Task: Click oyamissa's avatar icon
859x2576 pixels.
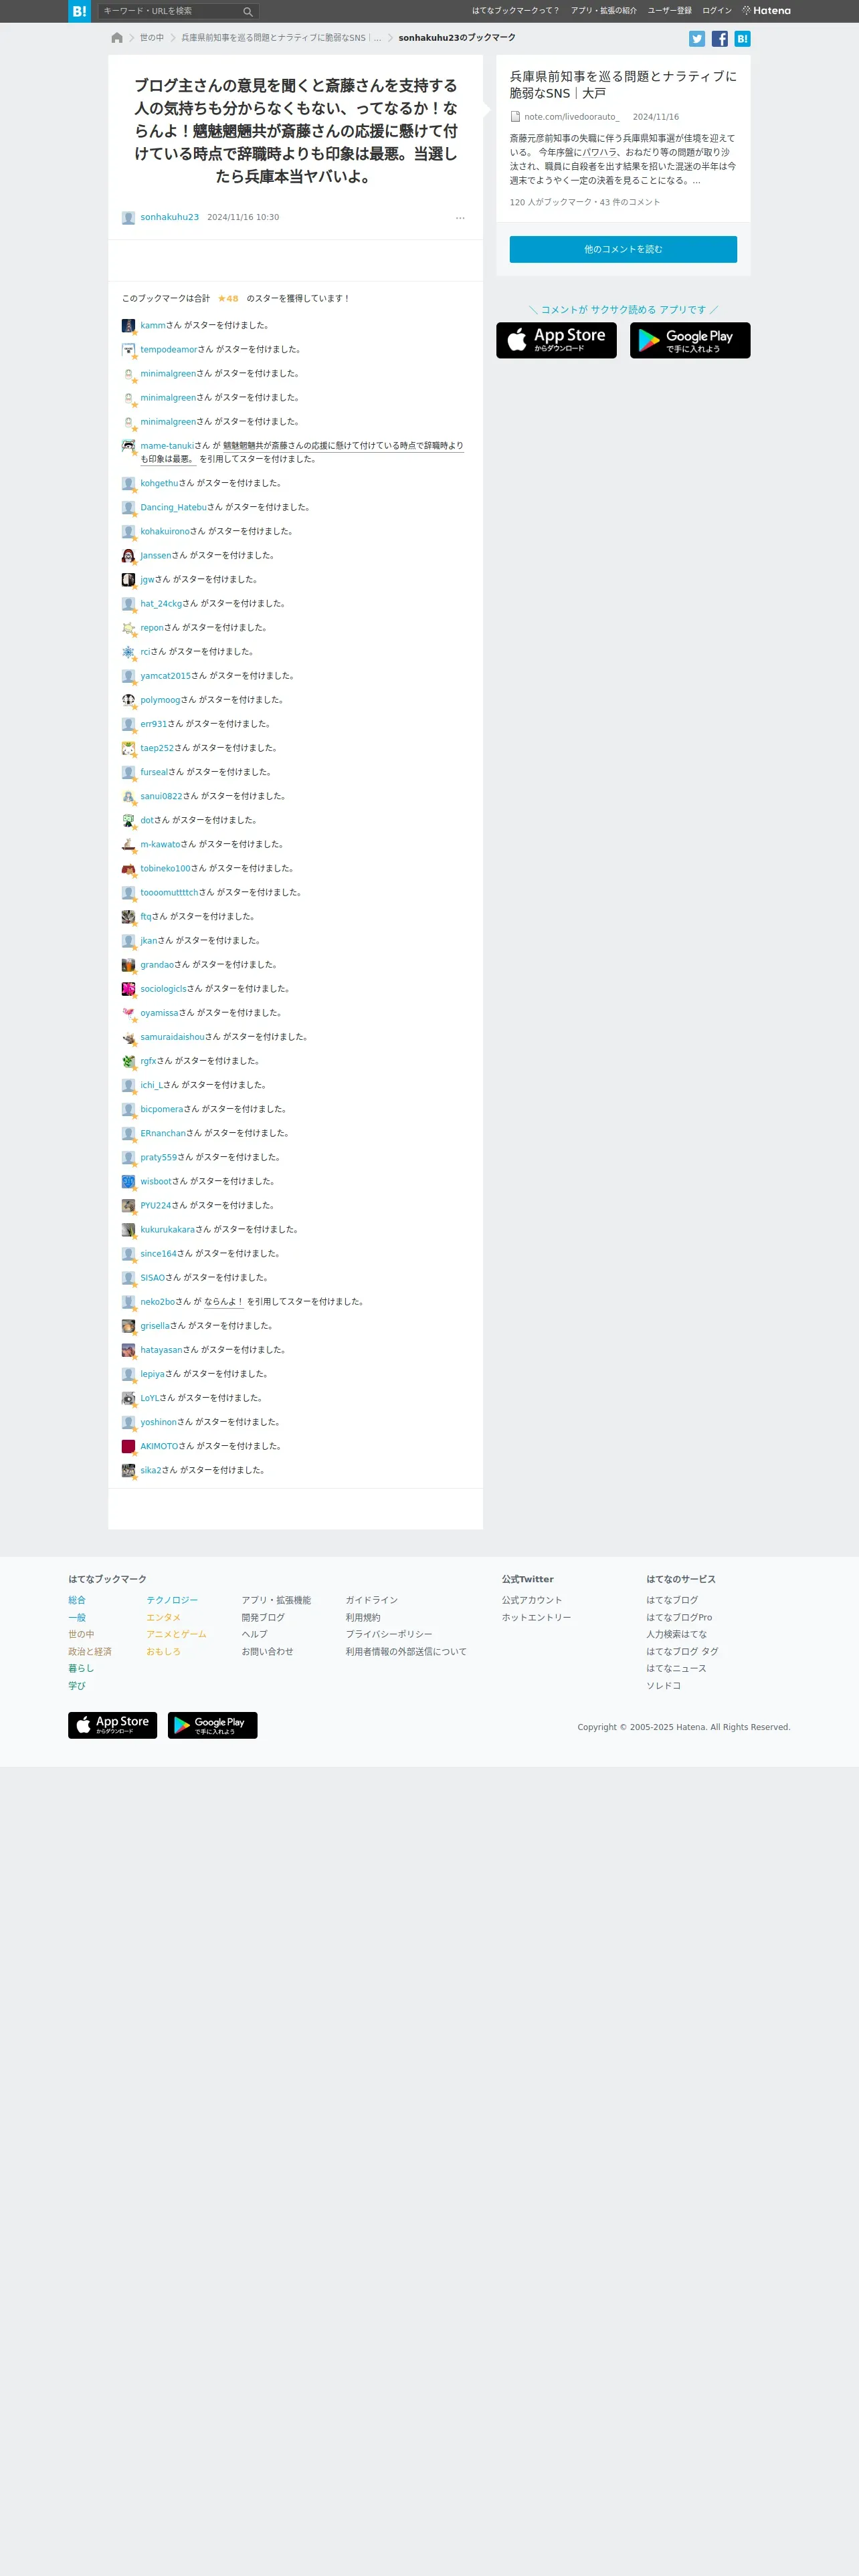Action: (128, 1013)
